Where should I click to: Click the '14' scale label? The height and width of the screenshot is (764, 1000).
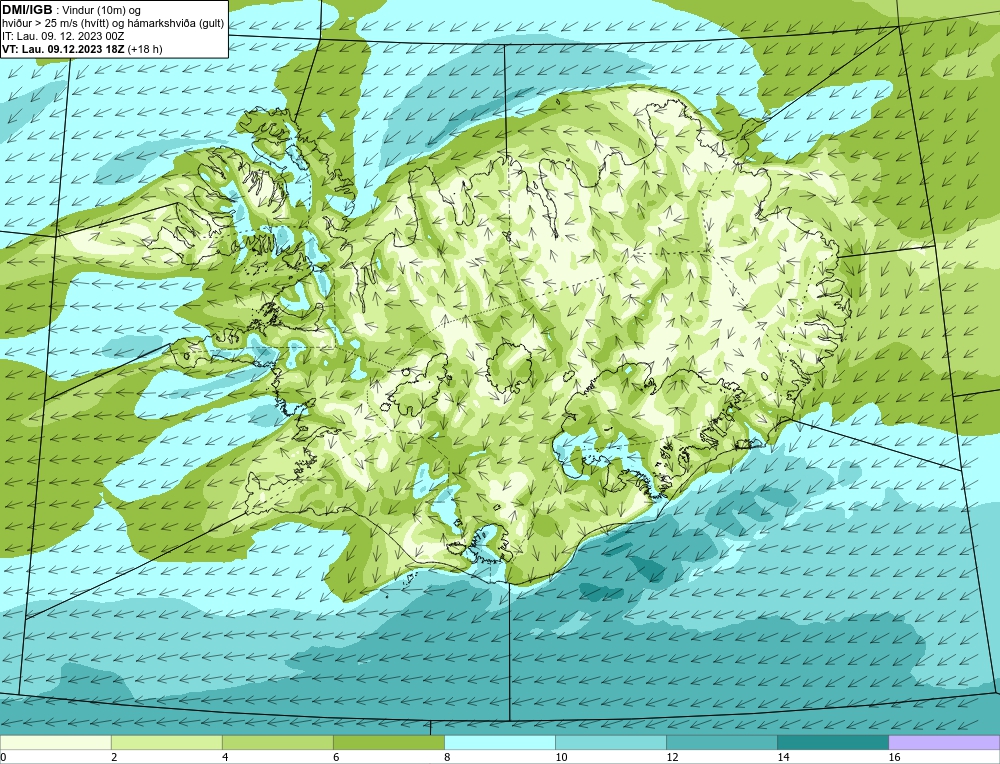click(x=783, y=757)
